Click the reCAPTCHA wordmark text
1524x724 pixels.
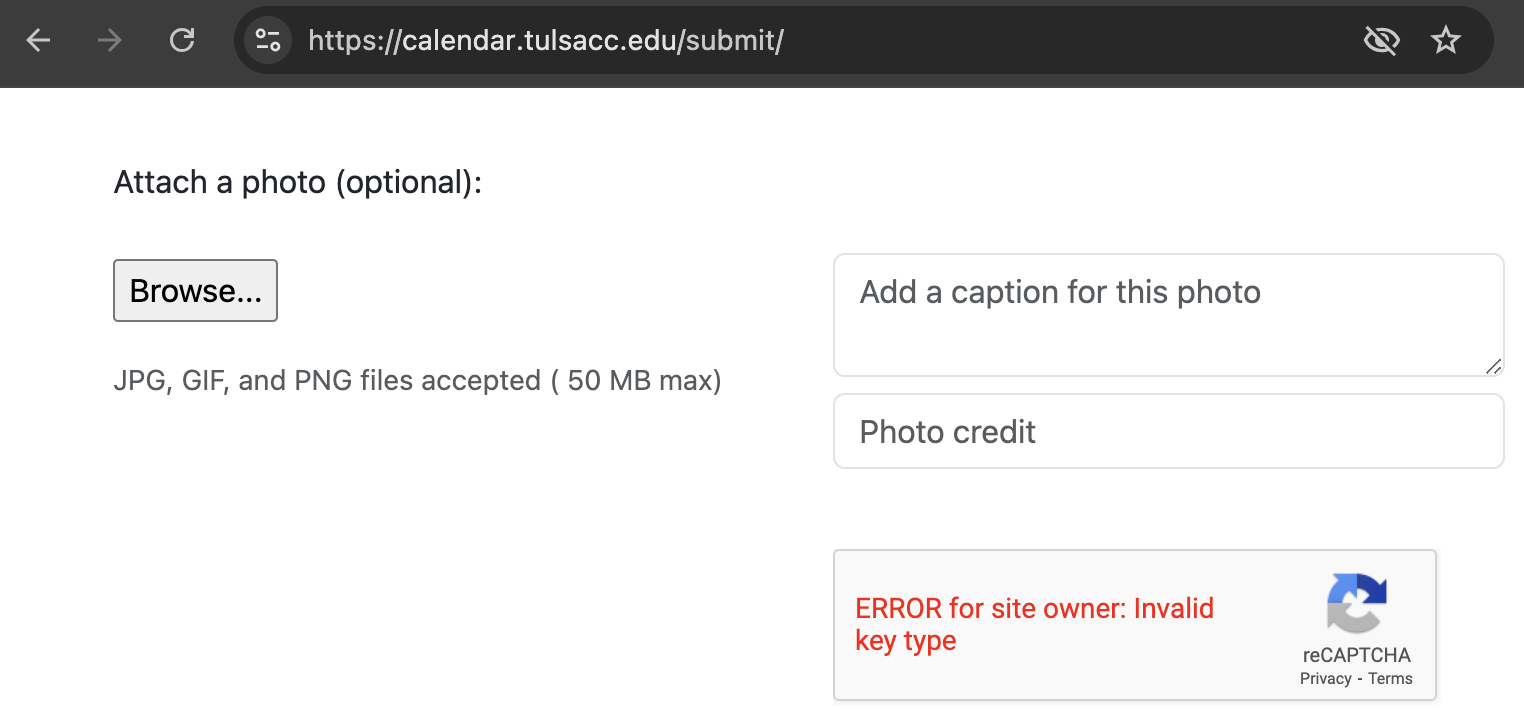tap(1356, 655)
